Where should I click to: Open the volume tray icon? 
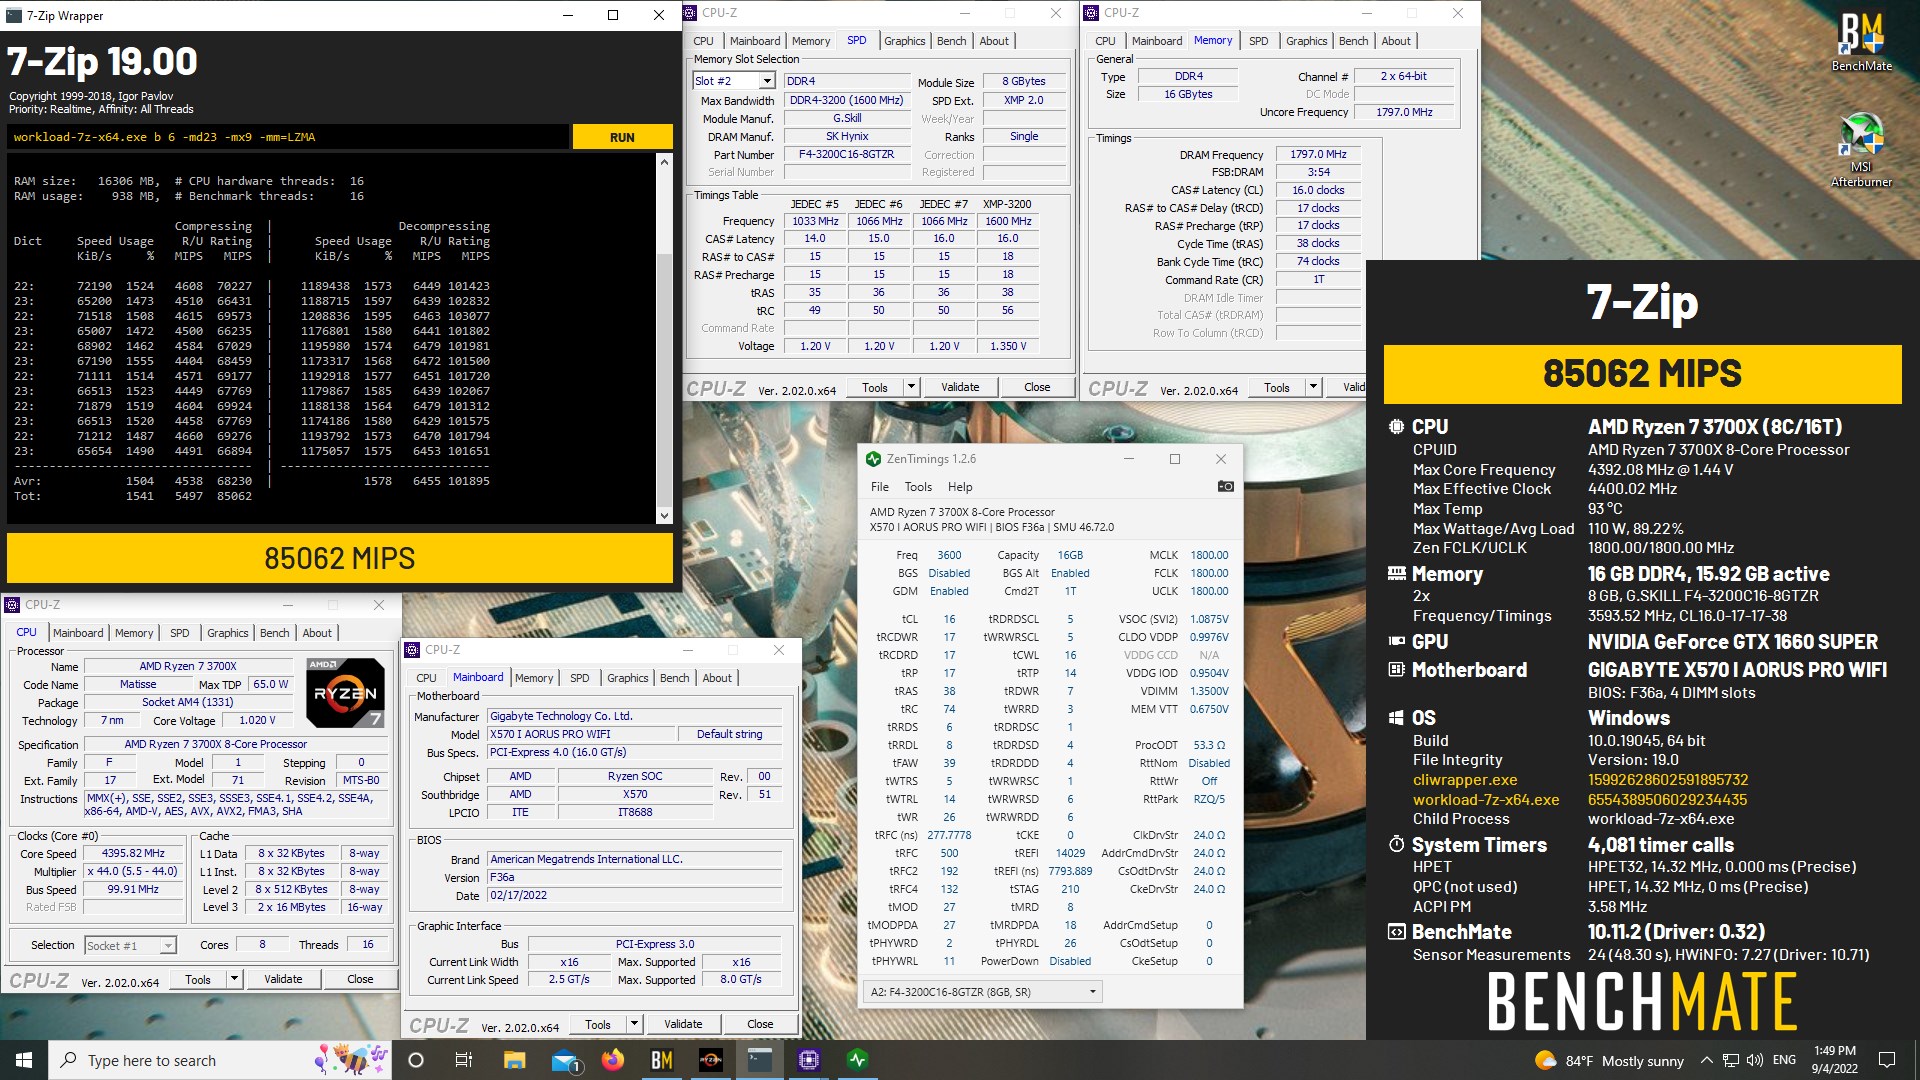pyautogui.click(x=1754, y=1061)
